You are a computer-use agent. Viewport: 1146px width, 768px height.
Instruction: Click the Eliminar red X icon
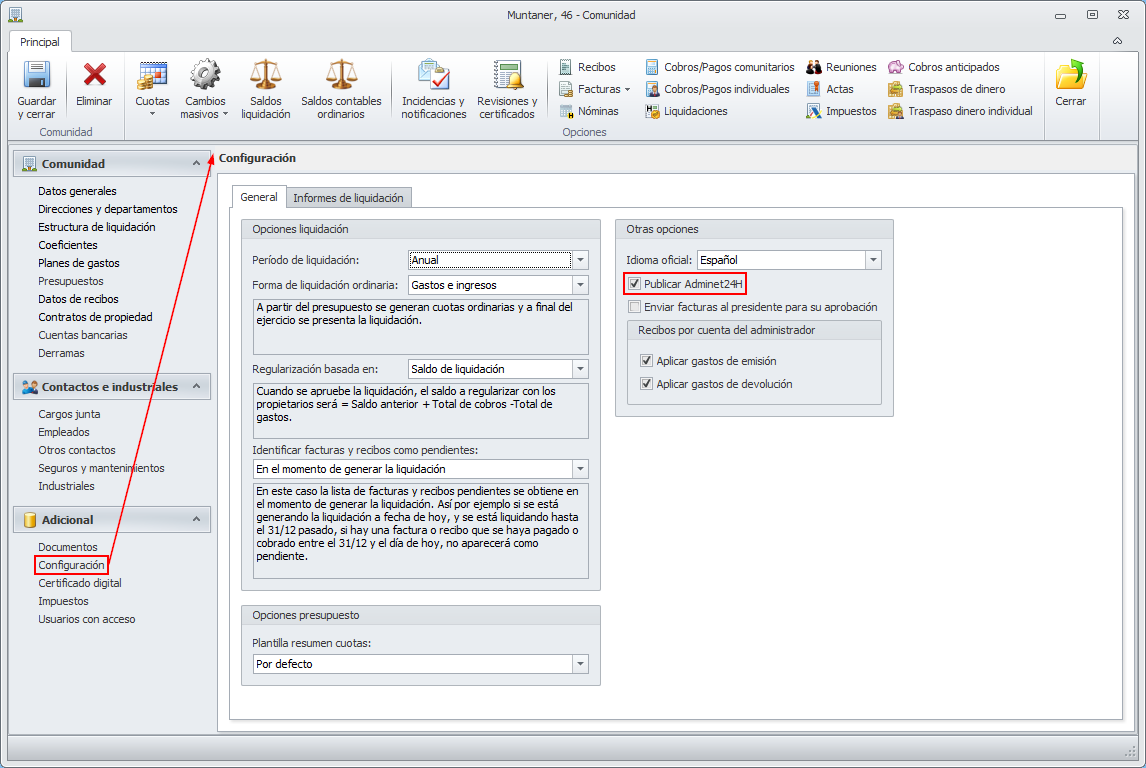pos(94,75)
